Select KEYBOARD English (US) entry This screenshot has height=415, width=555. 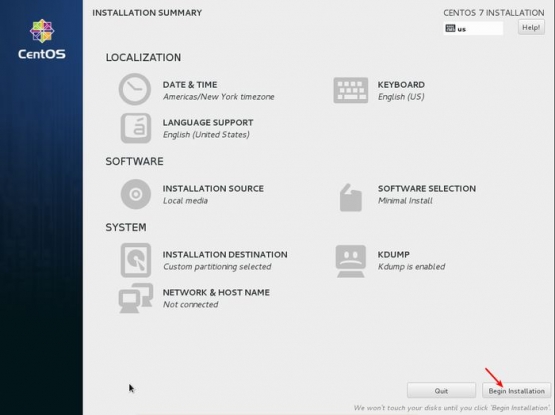[401, 91]
